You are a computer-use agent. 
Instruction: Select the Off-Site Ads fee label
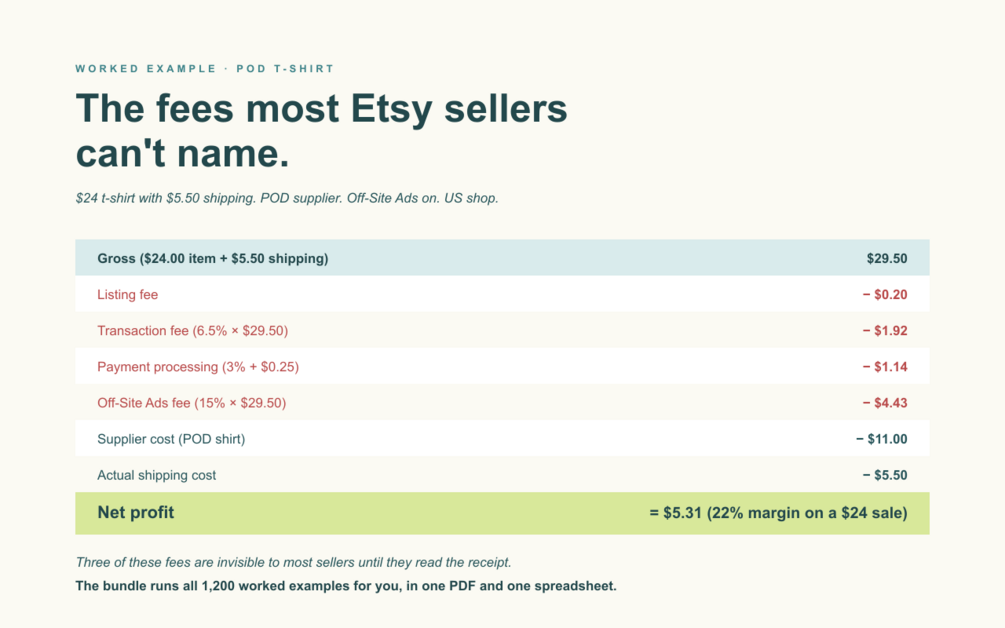[192, 403]
